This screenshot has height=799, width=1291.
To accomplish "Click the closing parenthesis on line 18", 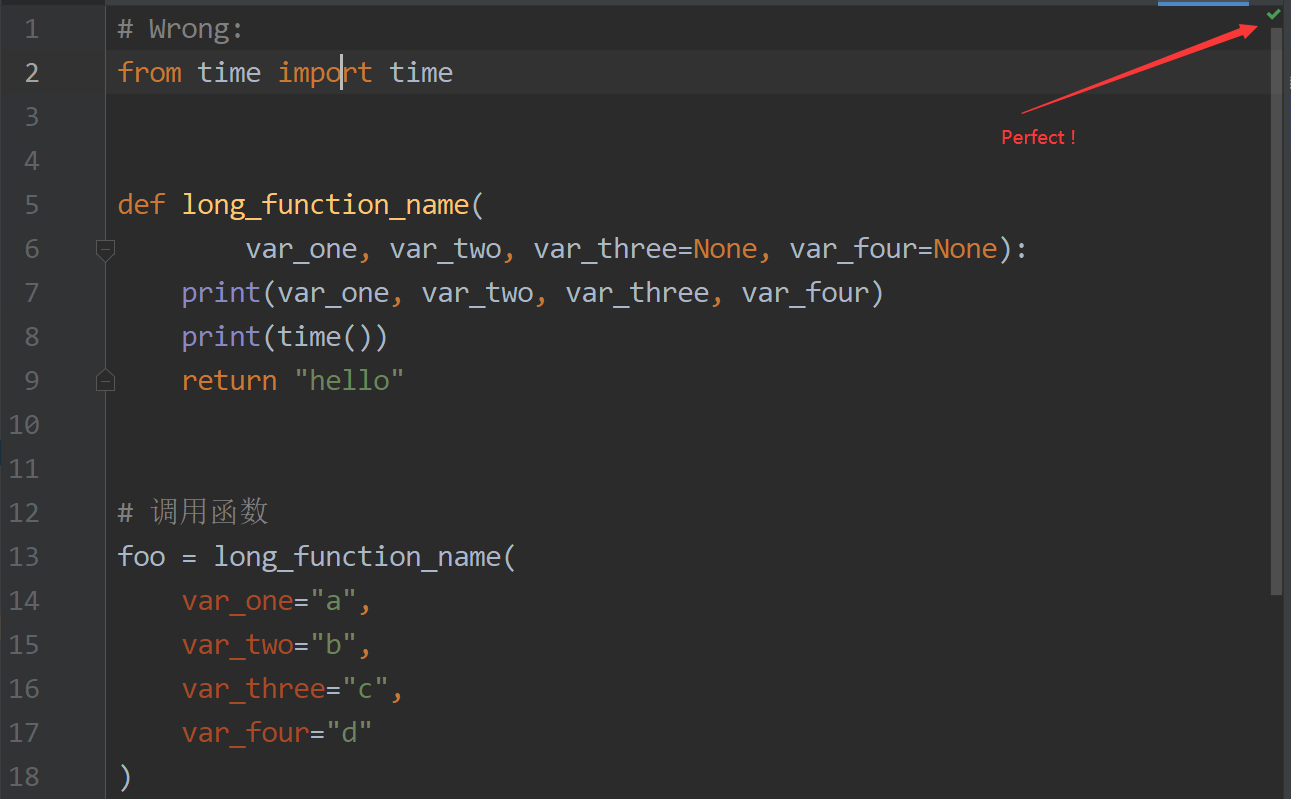I will click(x=125, y=777).
